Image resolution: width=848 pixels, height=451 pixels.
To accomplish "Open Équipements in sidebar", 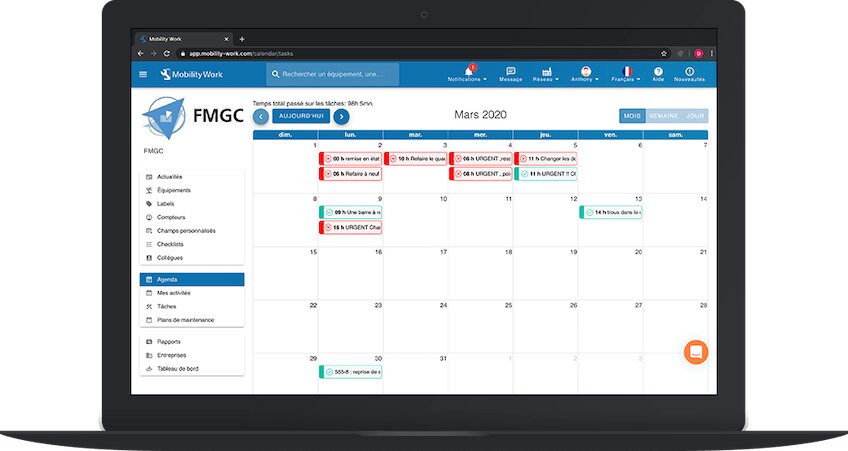I will (x=191, y=190).
